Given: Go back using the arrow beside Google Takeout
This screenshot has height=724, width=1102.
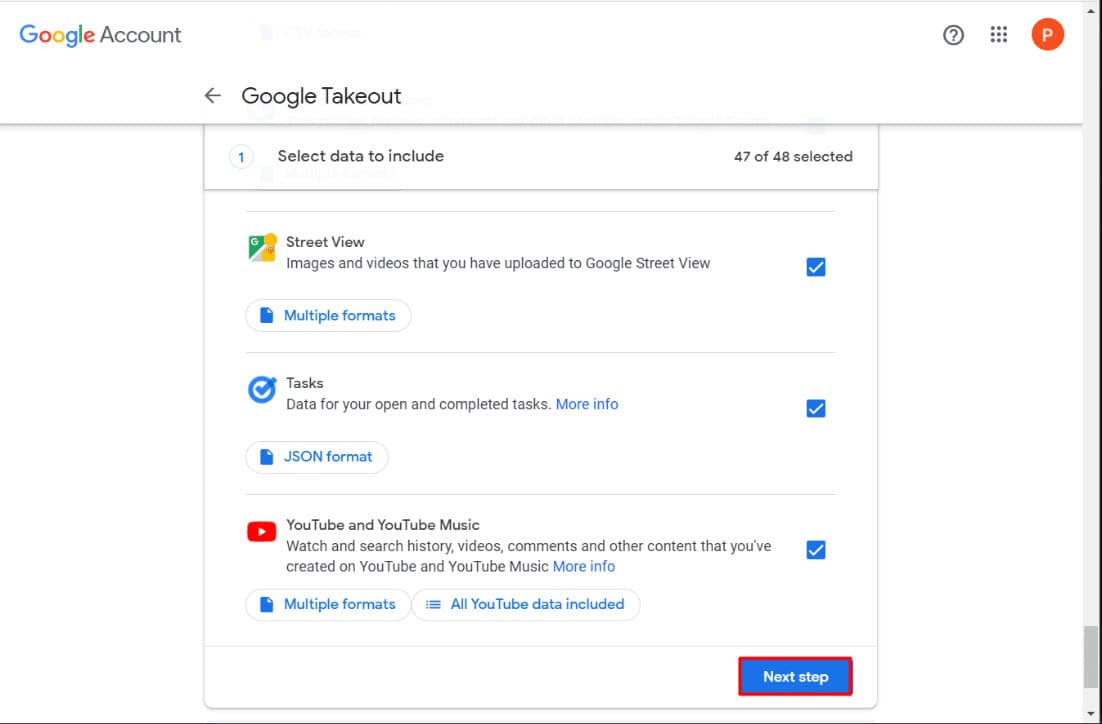Looking at the screenshot, I should 212,96.
